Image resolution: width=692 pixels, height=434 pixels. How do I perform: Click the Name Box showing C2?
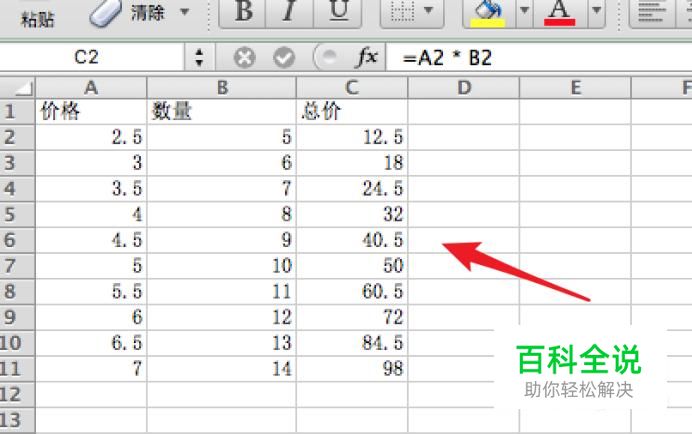(x=91, y=57)
